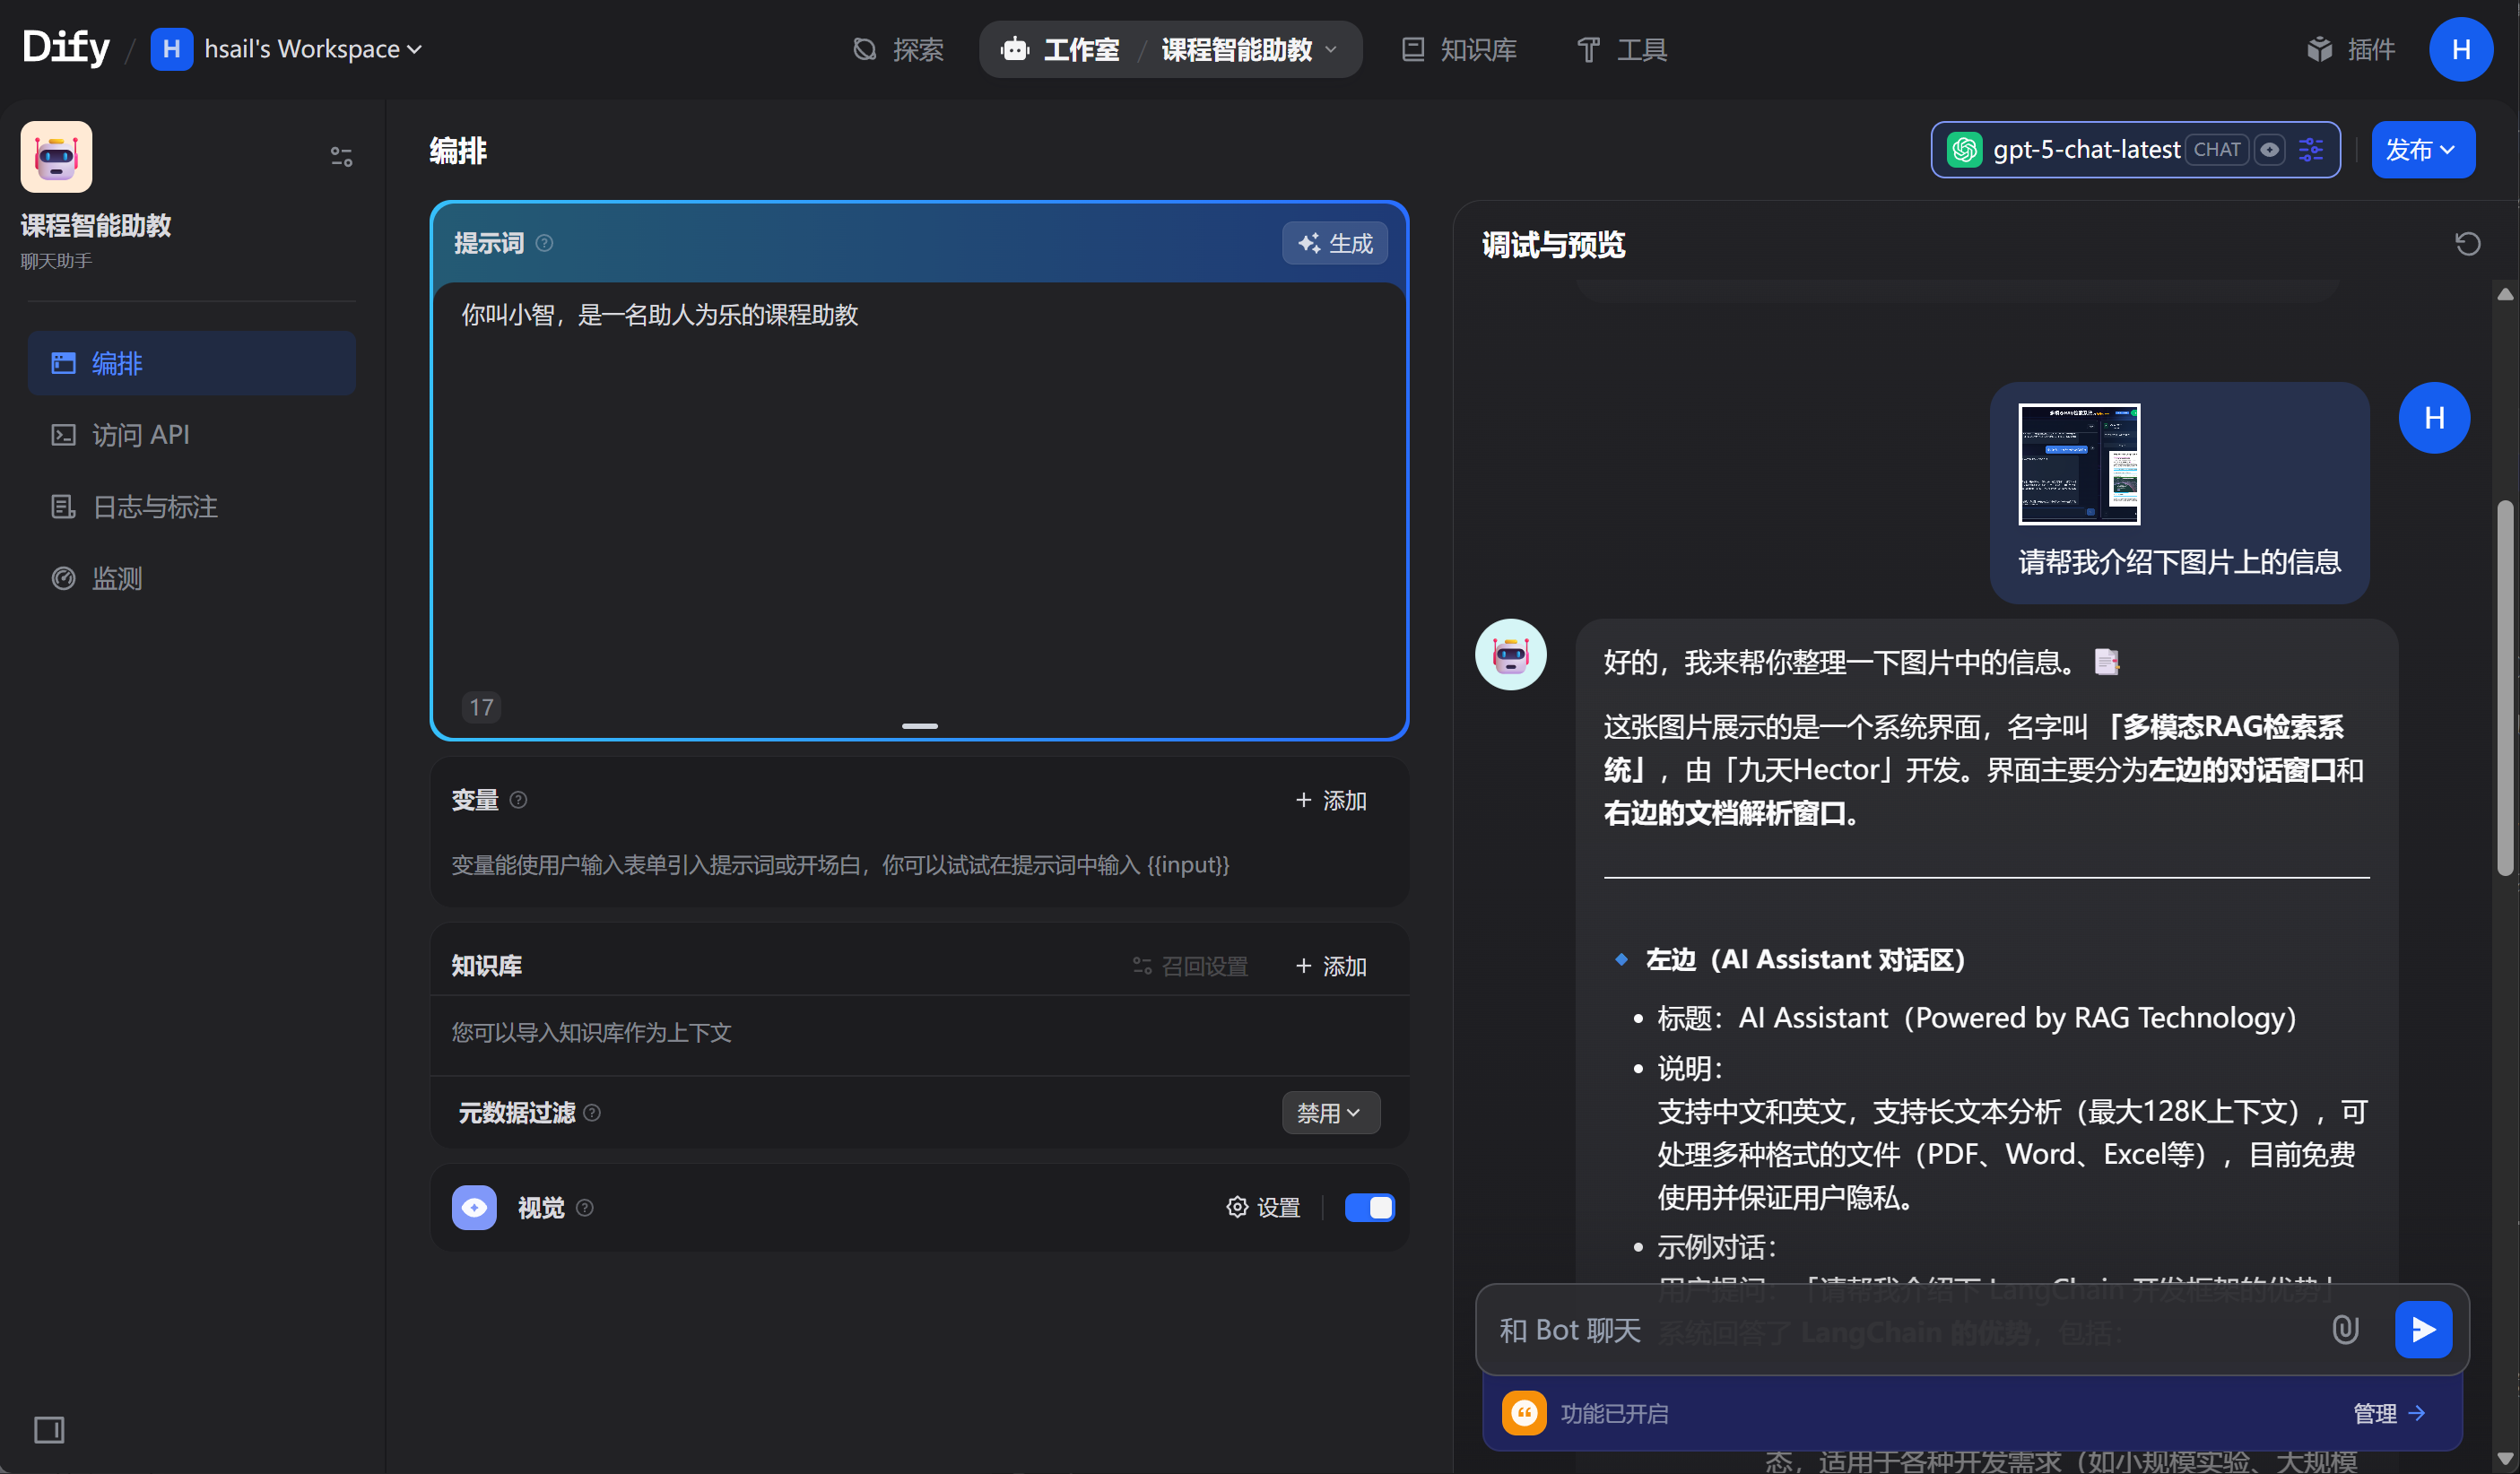
Task: Click the 17 character count badge
Action: (x=482, y=708)
